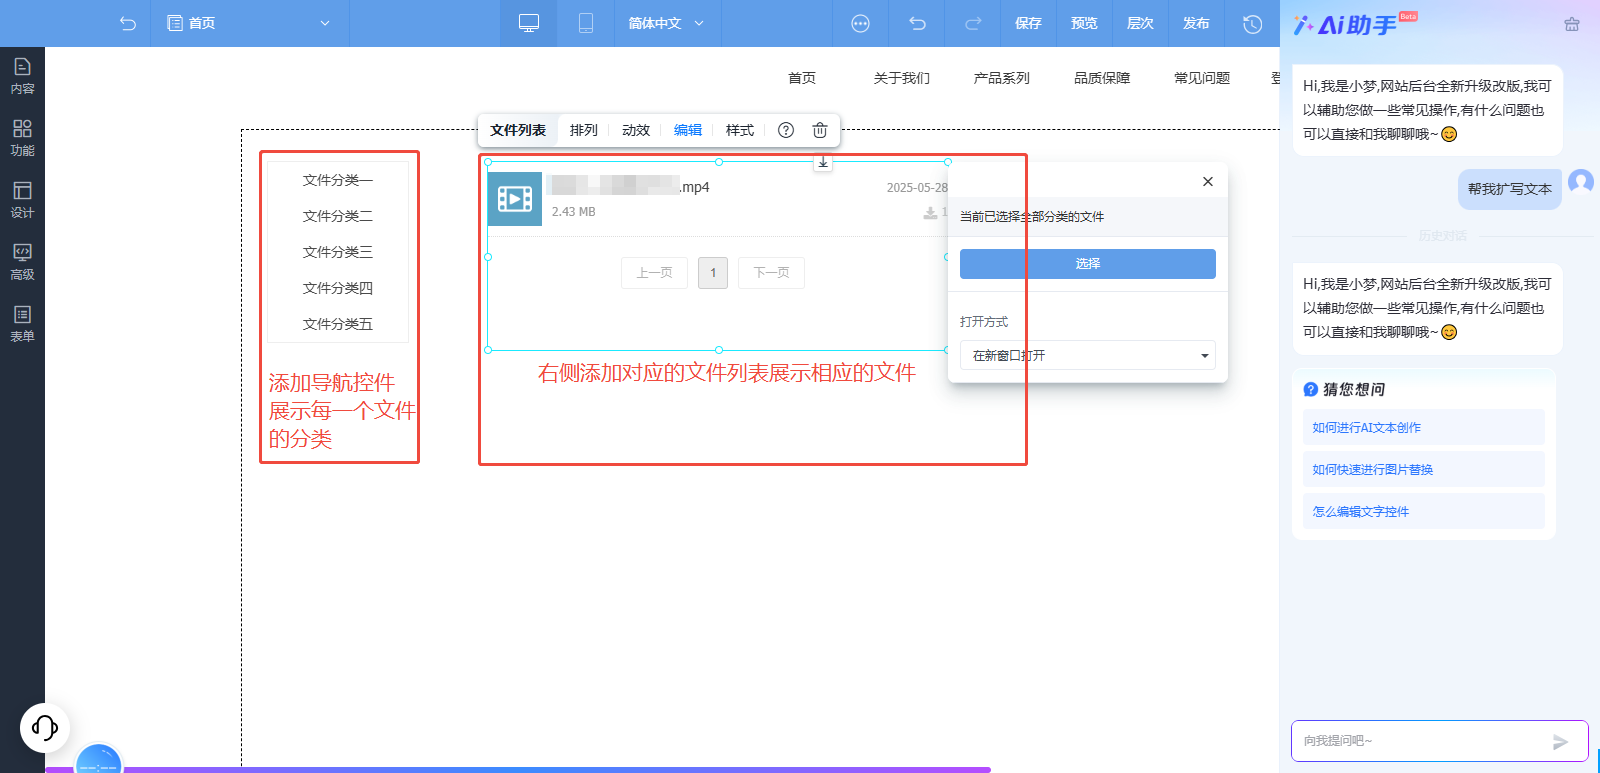
Task: Click suggestion 怎么编辑文字控件
Action: point(1423,511)
